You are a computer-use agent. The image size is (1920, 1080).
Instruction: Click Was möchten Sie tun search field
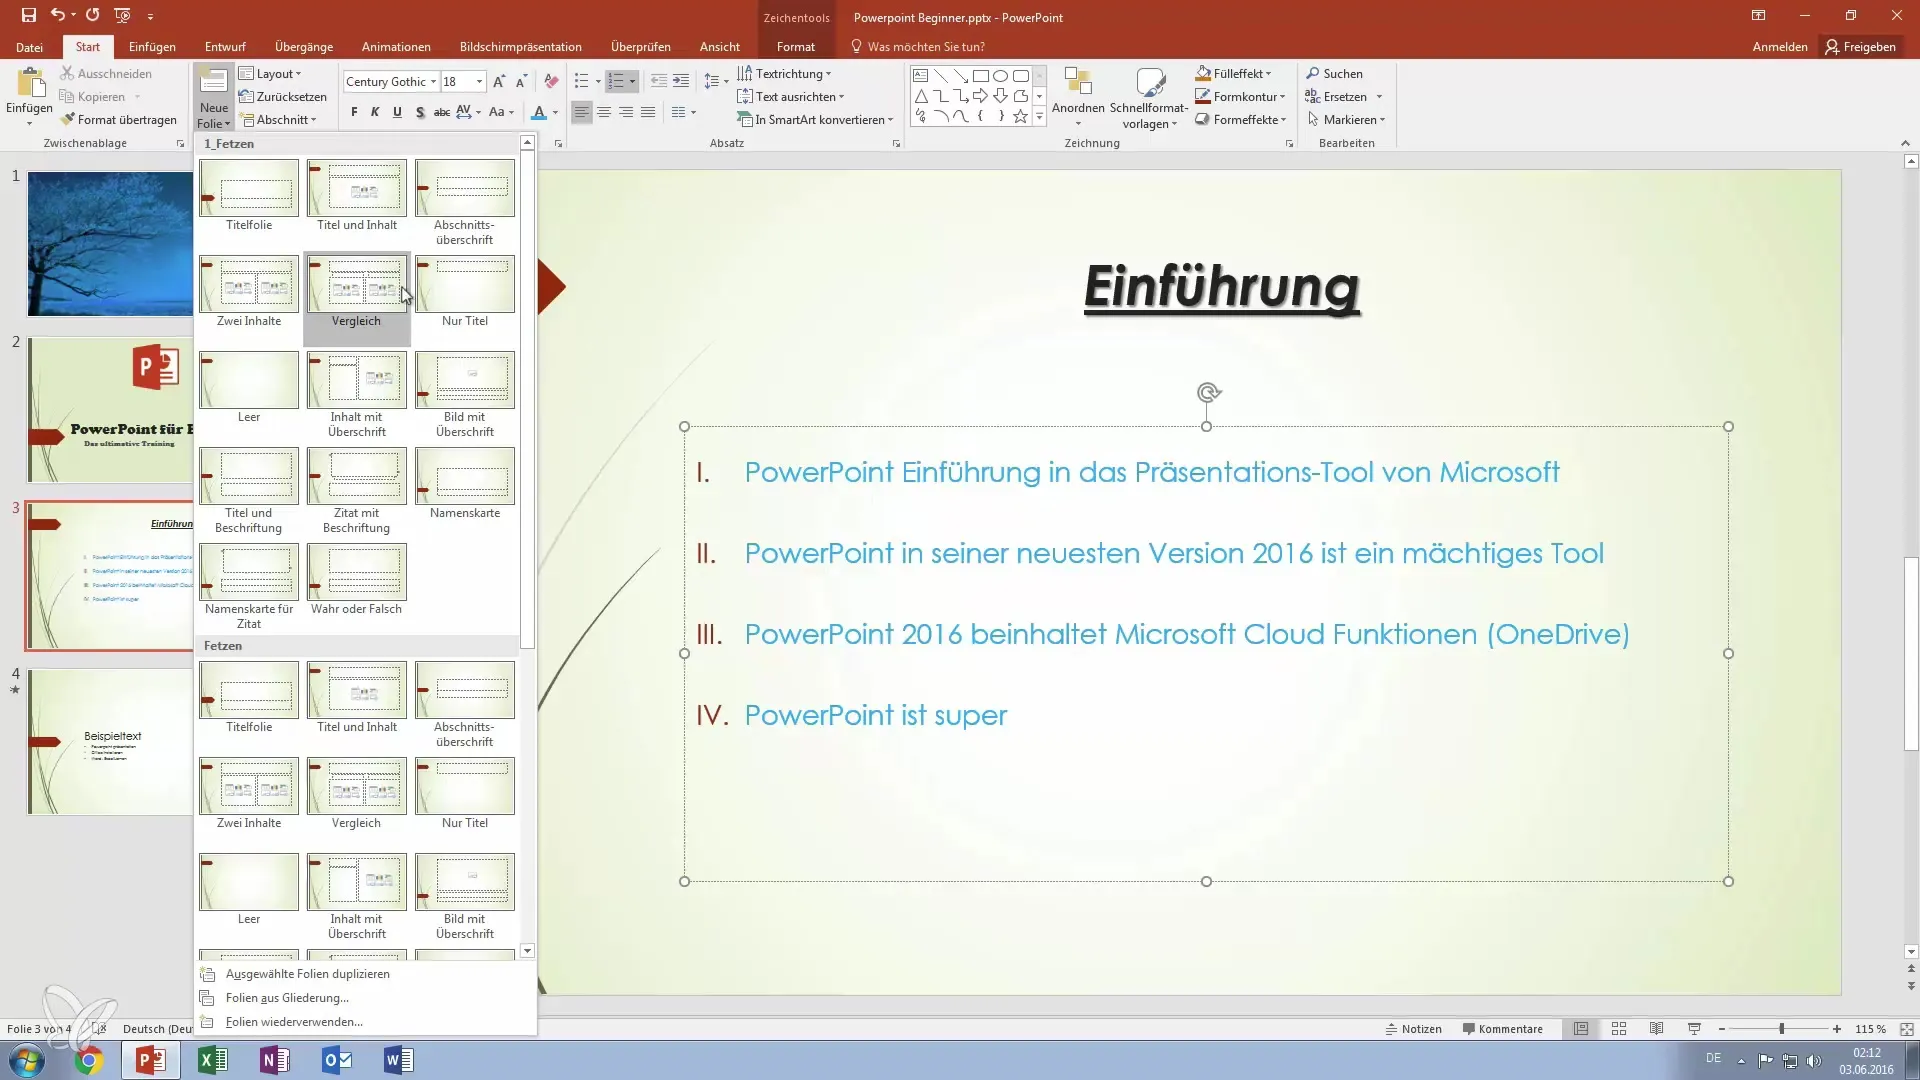click(926, 47)
